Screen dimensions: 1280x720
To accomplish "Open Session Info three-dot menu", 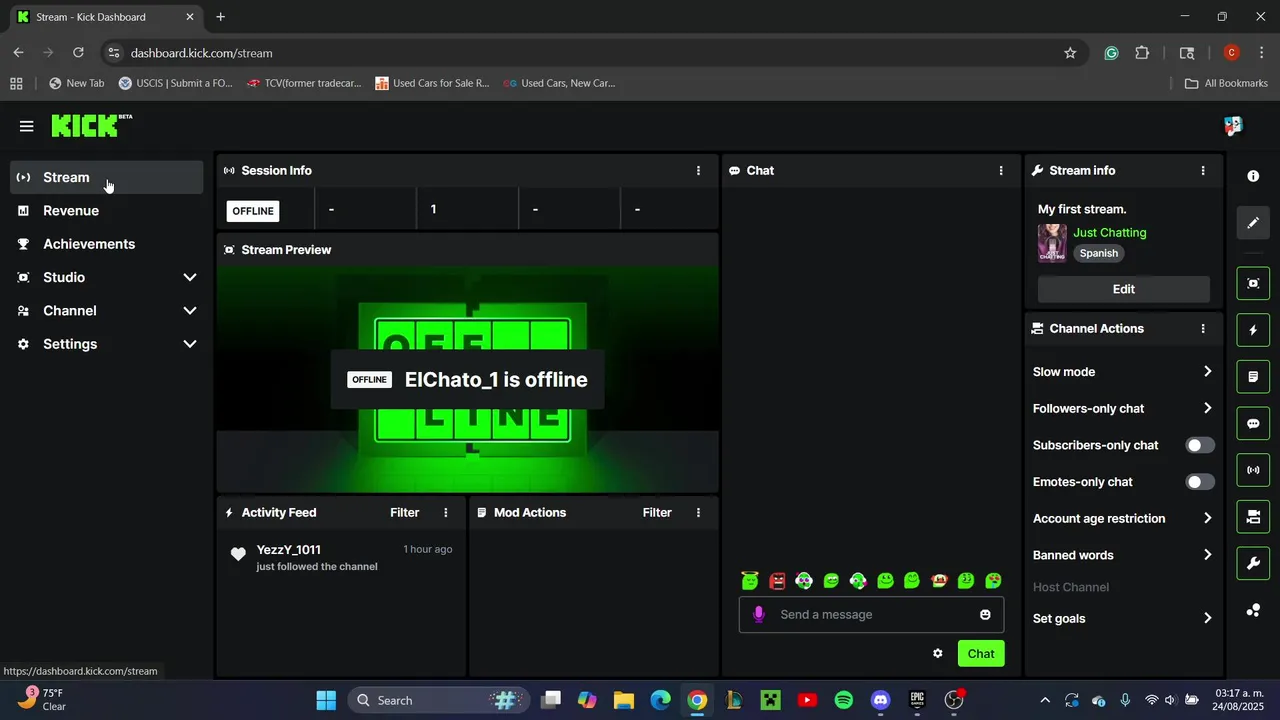I will tap(698, 171).
